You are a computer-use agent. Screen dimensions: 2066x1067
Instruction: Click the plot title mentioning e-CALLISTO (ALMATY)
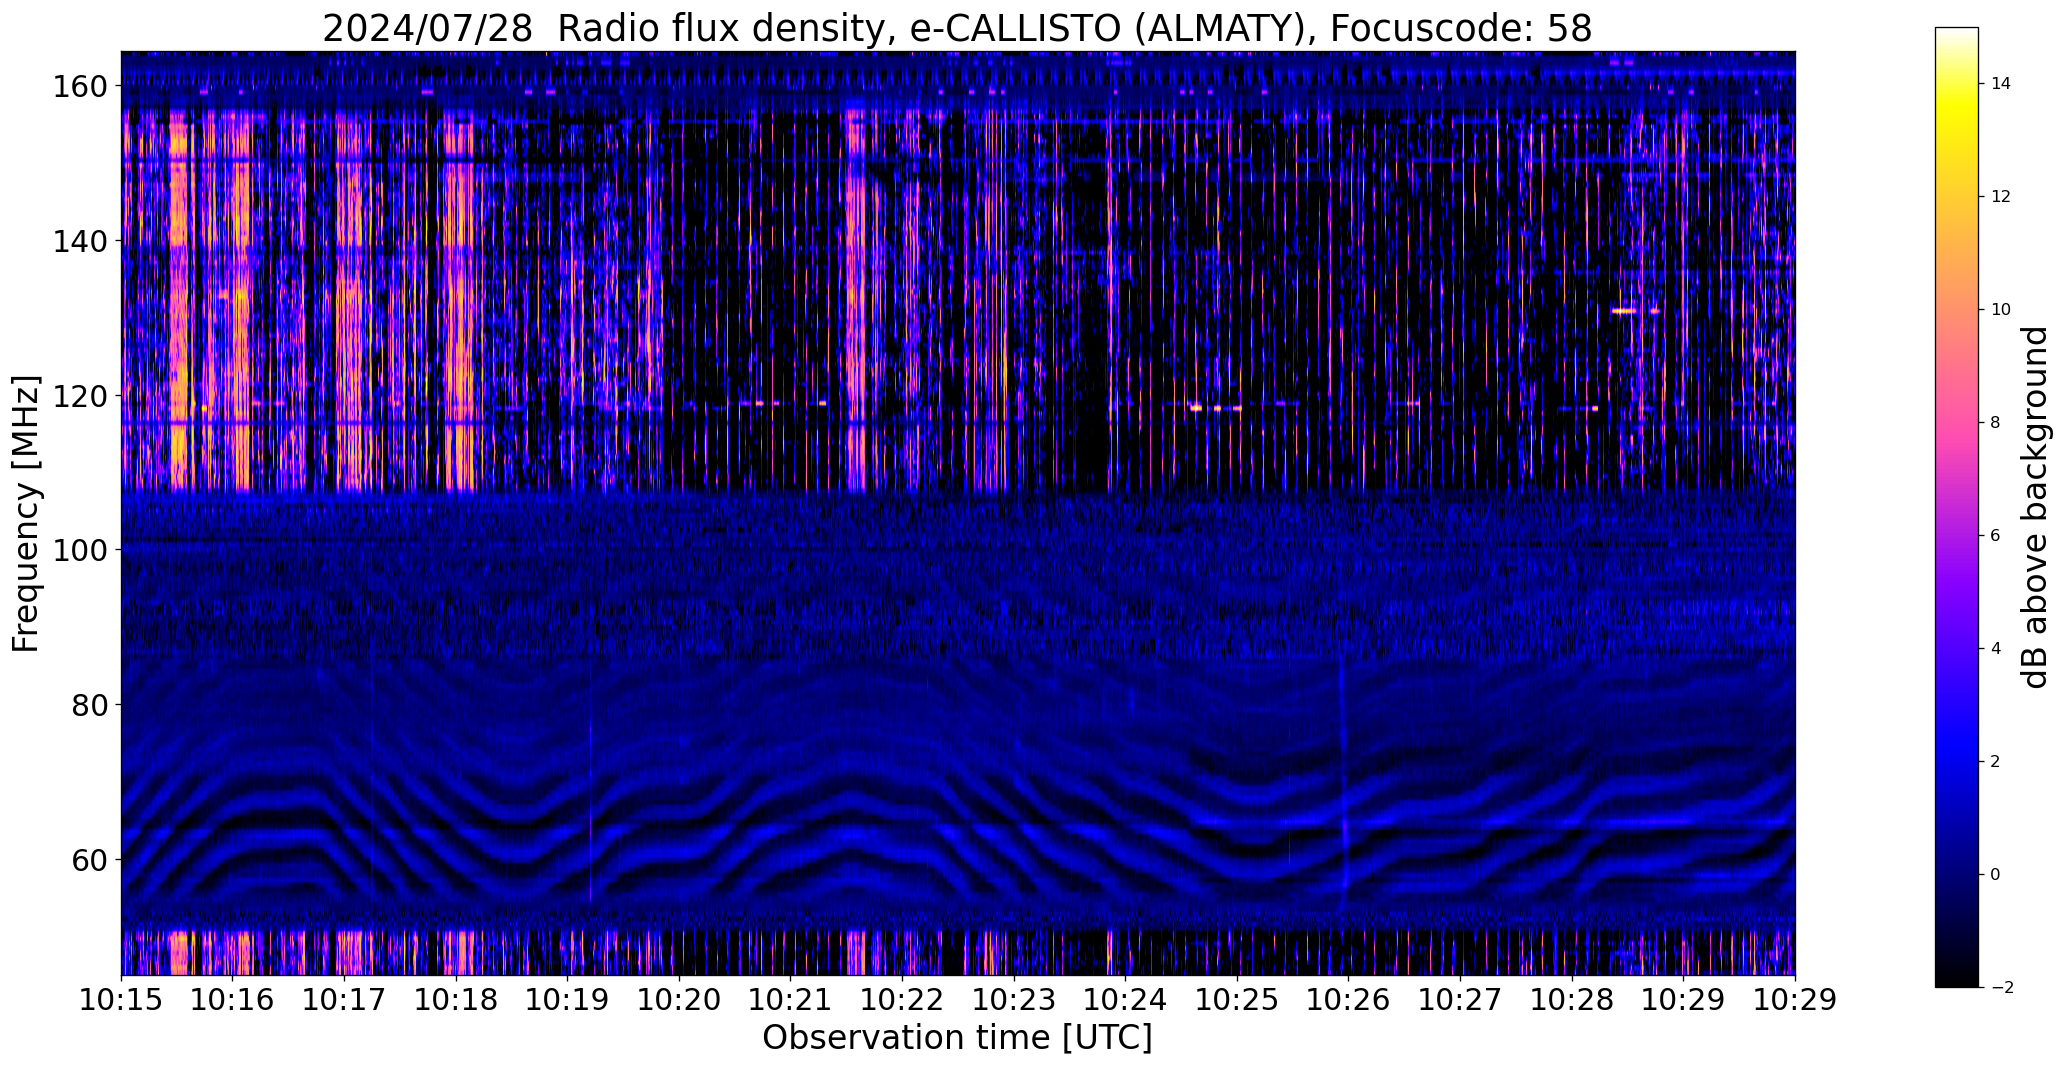[957, 28]
